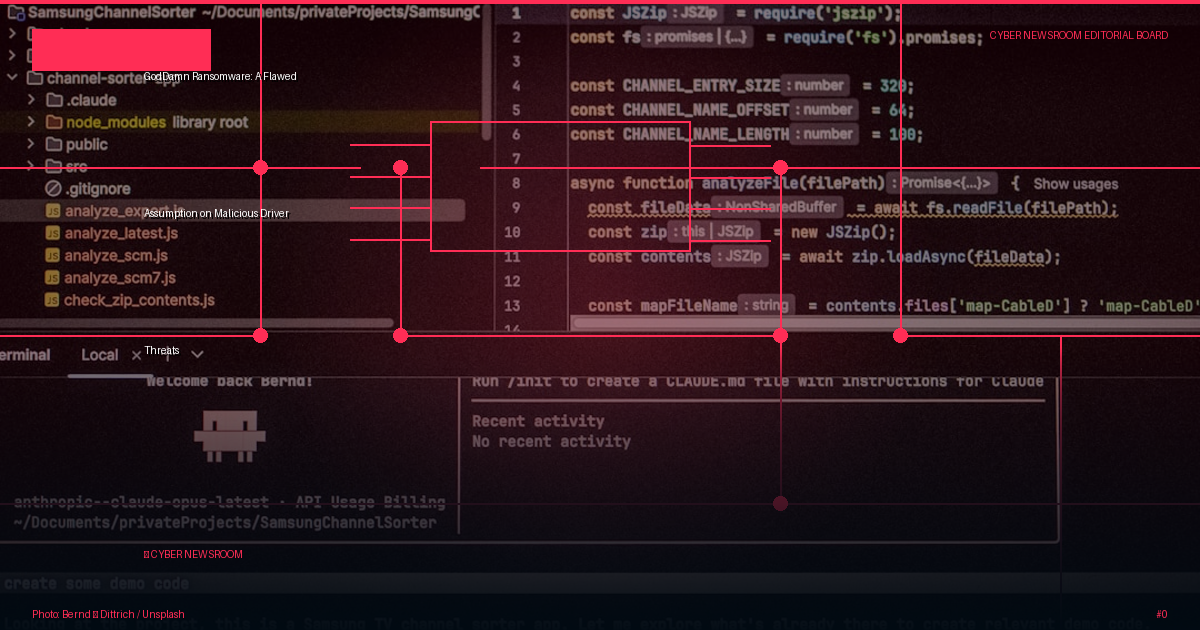This screenshot has width=1200, height=630.
Task: Click line number 1 in the gutter
Action: click(516, 13)
